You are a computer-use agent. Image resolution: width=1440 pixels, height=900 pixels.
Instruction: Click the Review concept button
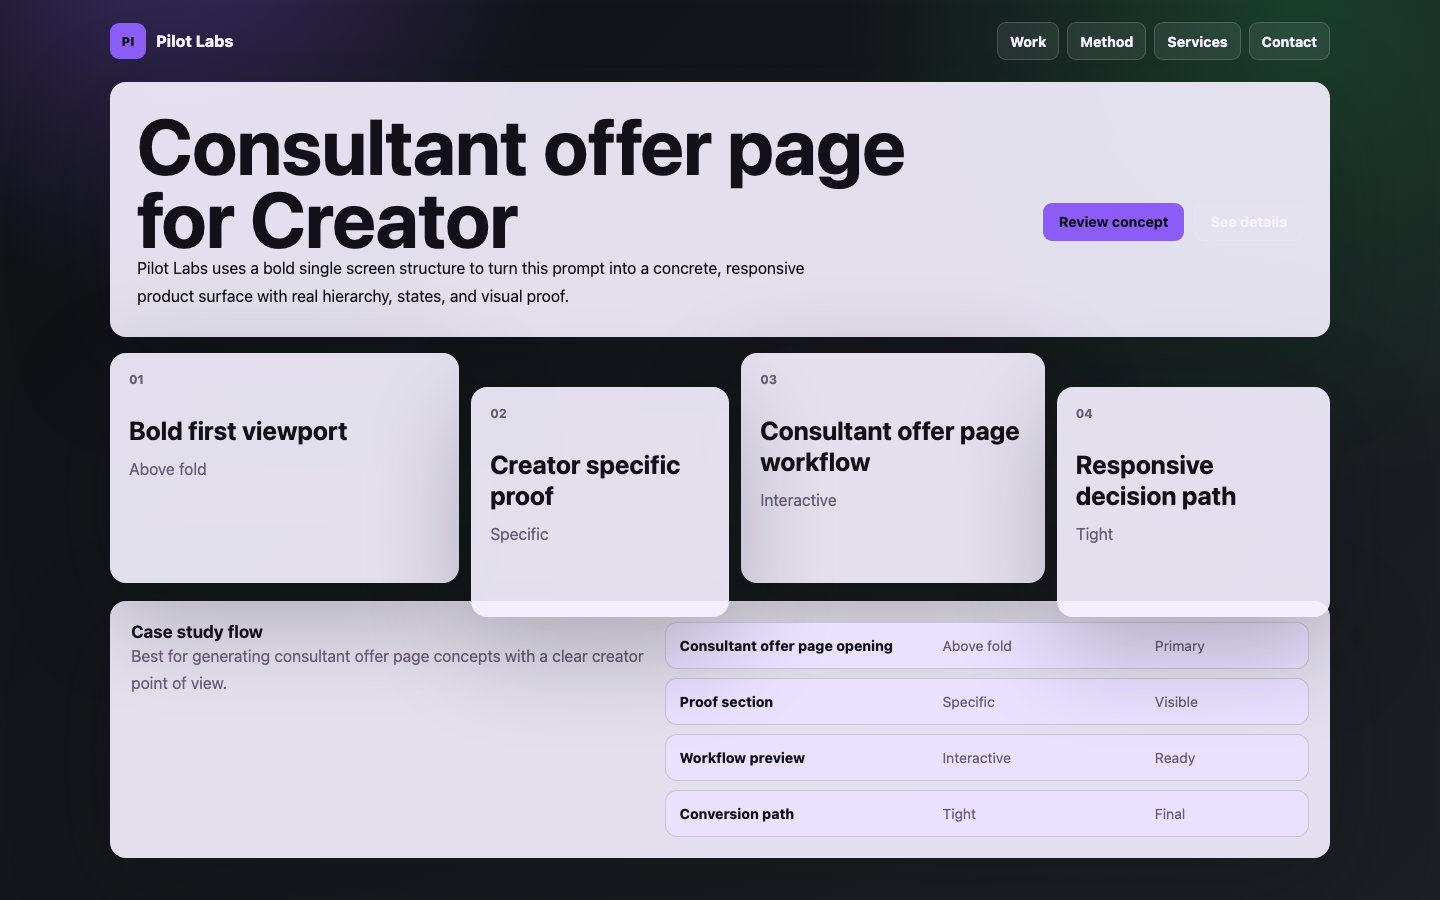pyautogui.click(x=1113, y=222)
